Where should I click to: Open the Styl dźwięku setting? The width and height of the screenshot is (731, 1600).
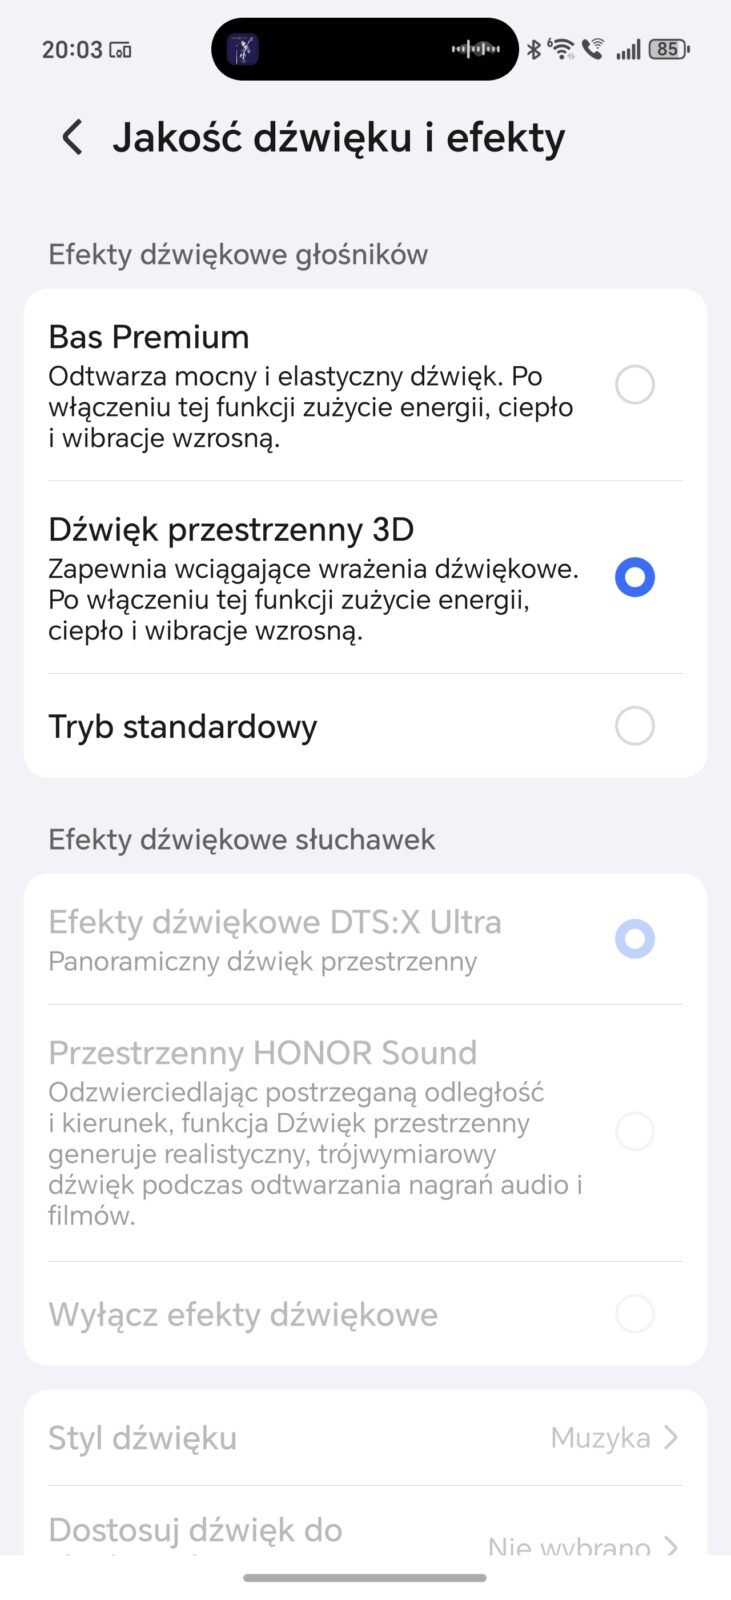[143, 1438]
